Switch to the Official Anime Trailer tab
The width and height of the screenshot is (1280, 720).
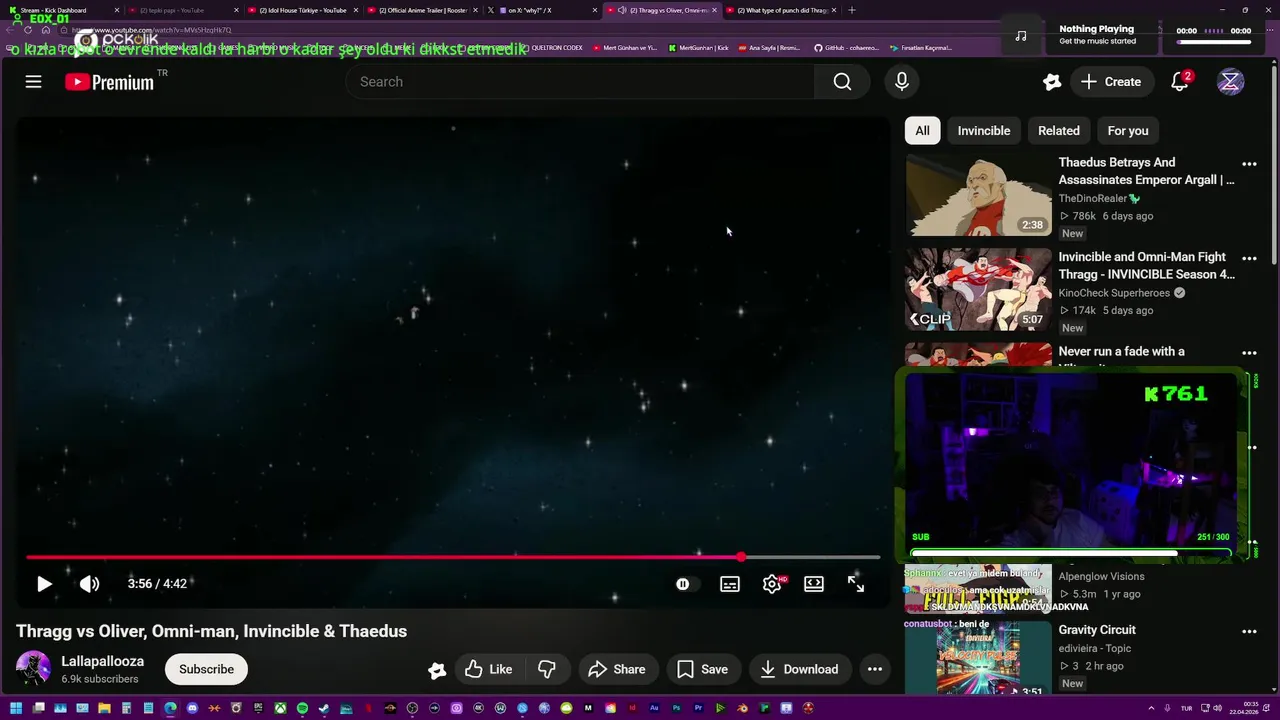(x=423, y=10)
